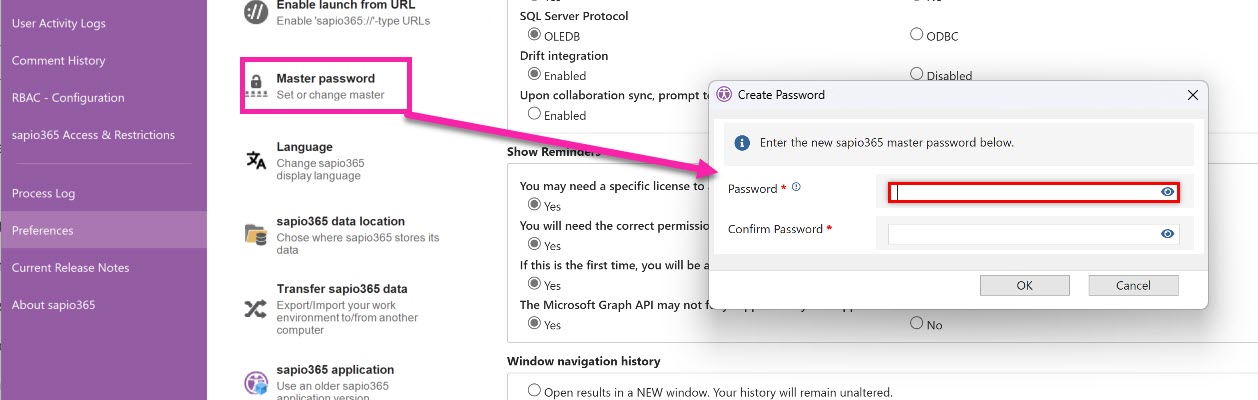Click the Enable launch from URL icon
The width and height of the screenshot is (1258, 400).
click(256, 12)
